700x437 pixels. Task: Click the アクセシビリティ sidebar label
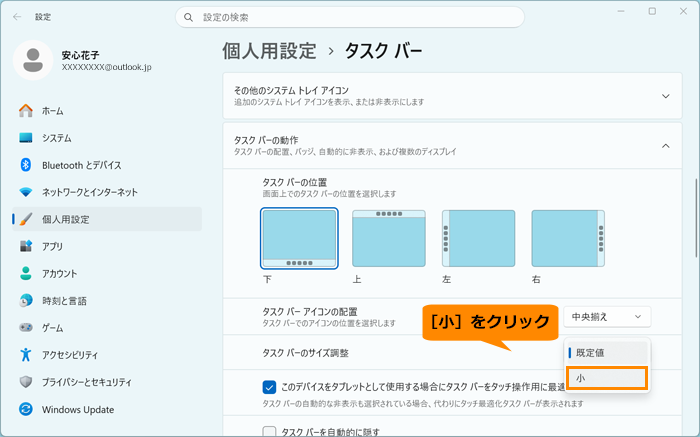pos(70,355)
